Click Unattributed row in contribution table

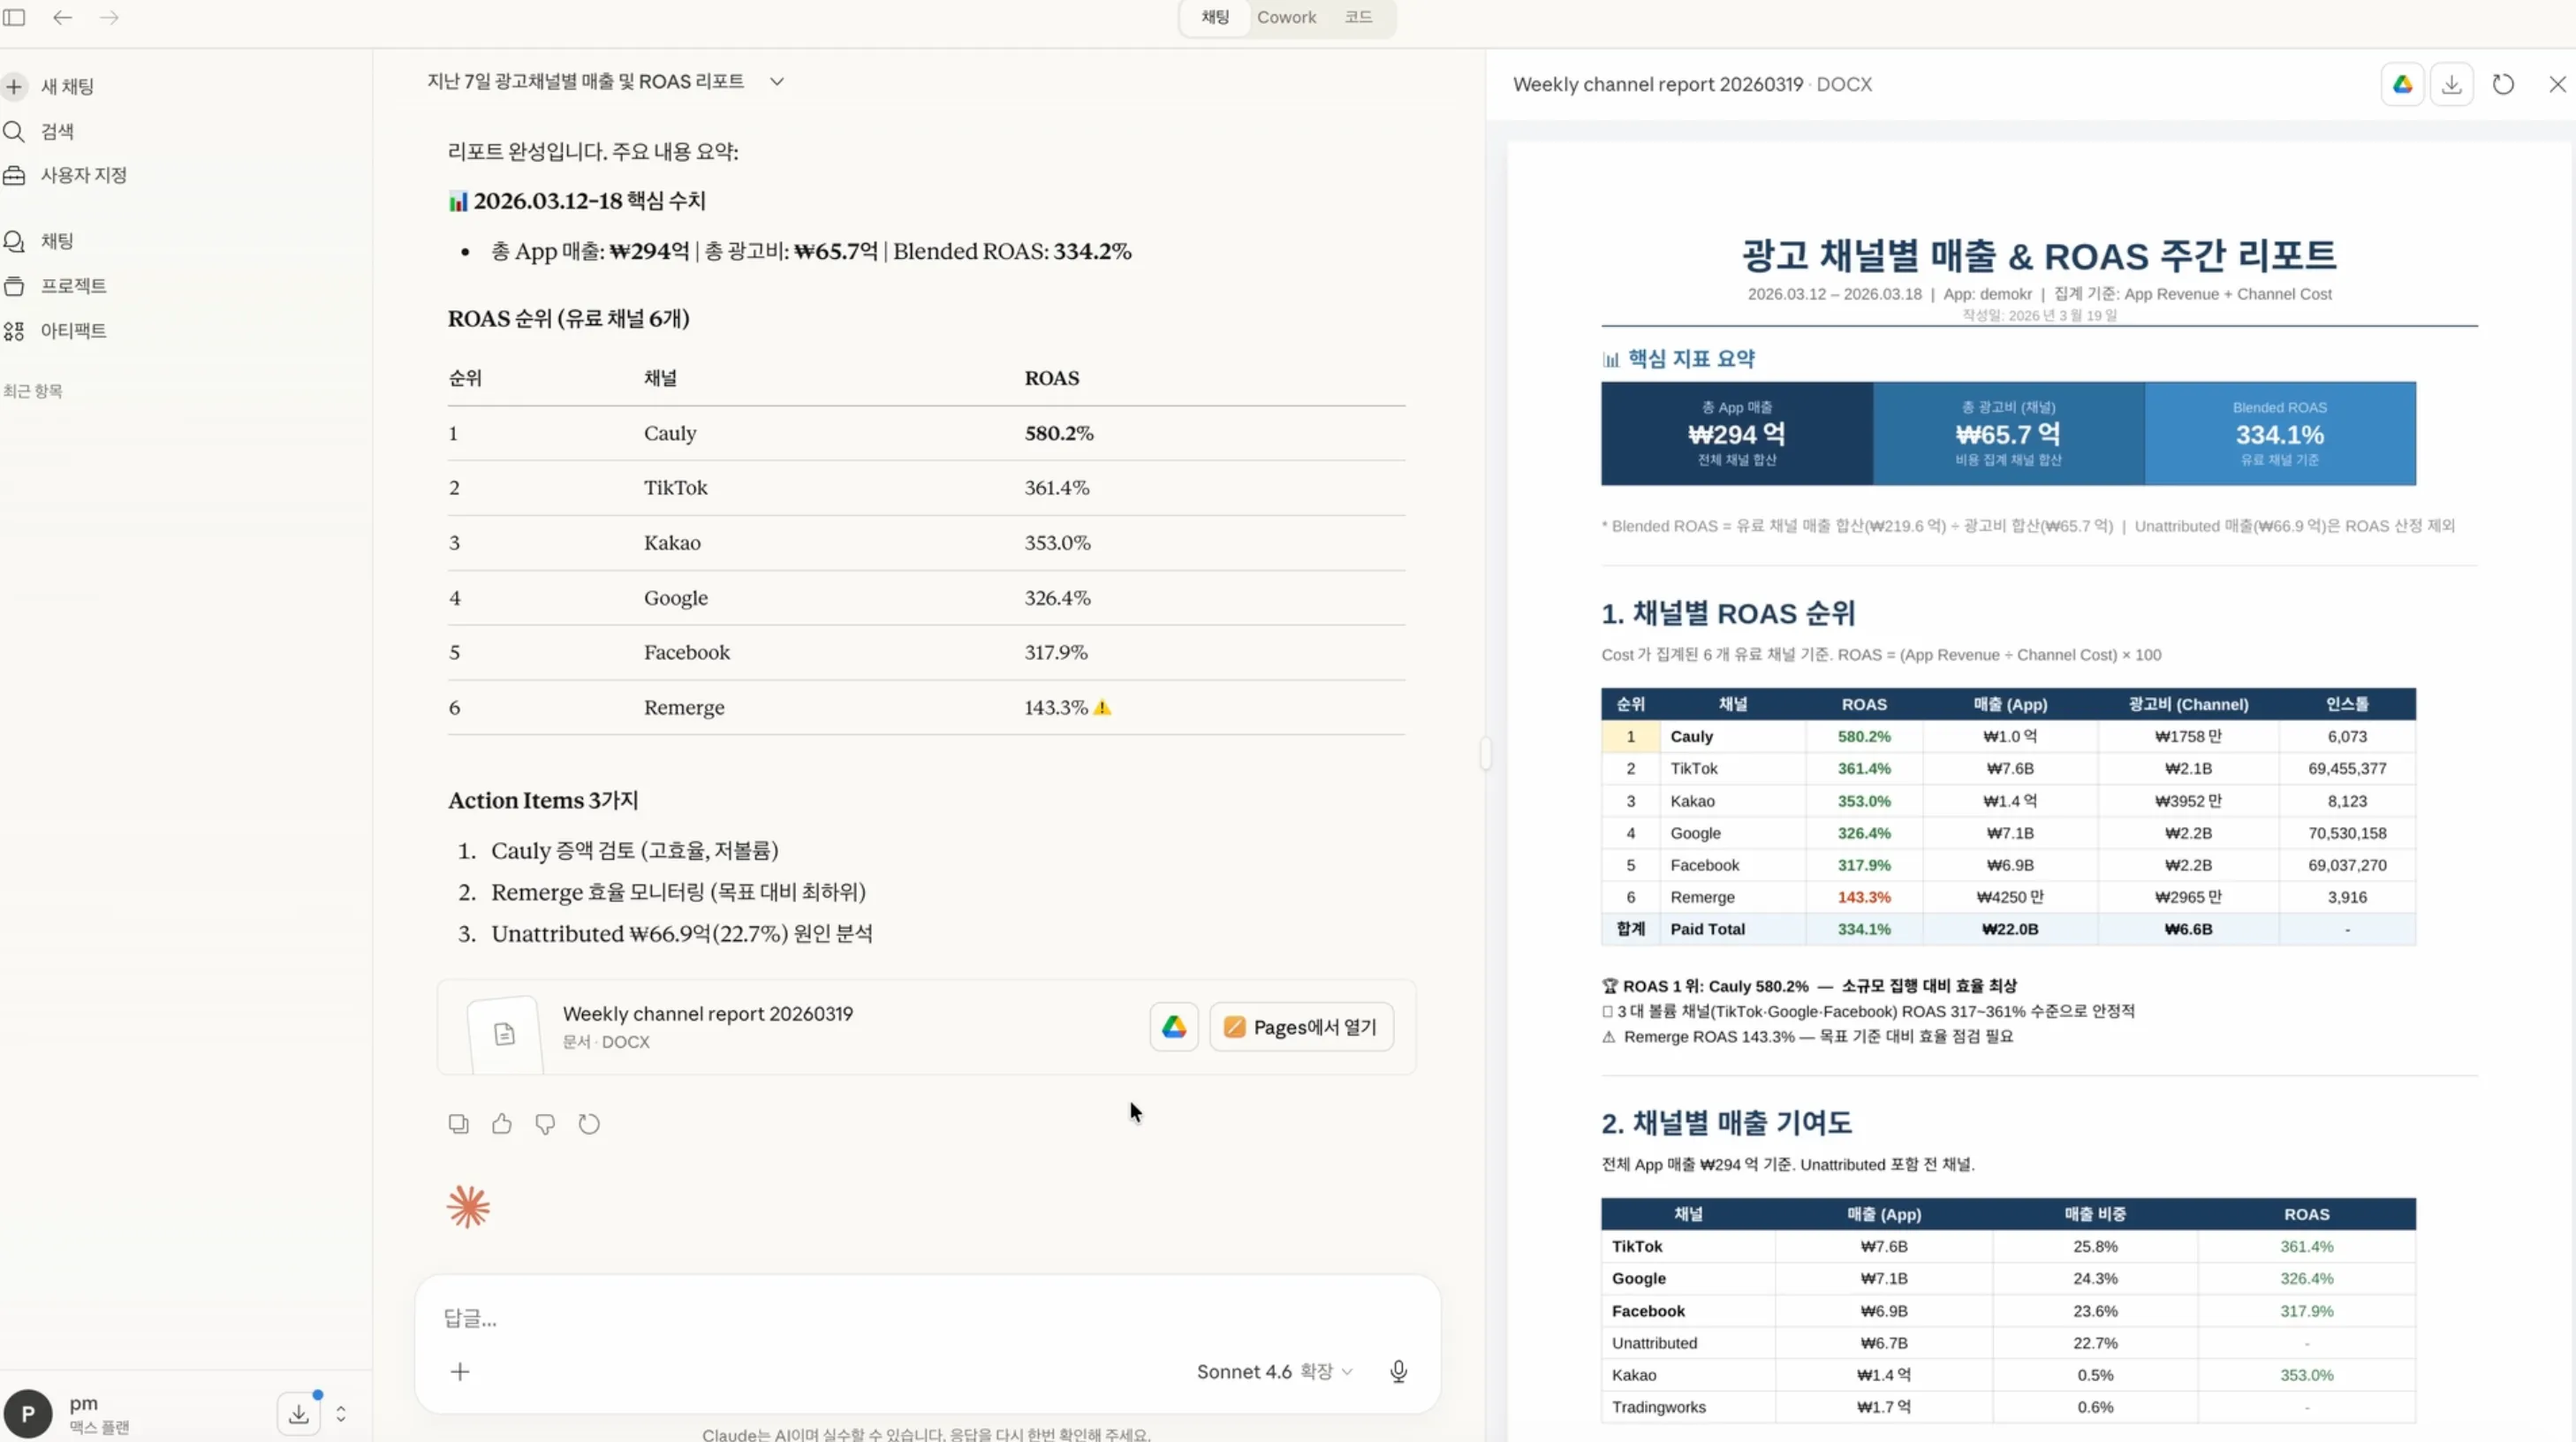point(2008,1343)
